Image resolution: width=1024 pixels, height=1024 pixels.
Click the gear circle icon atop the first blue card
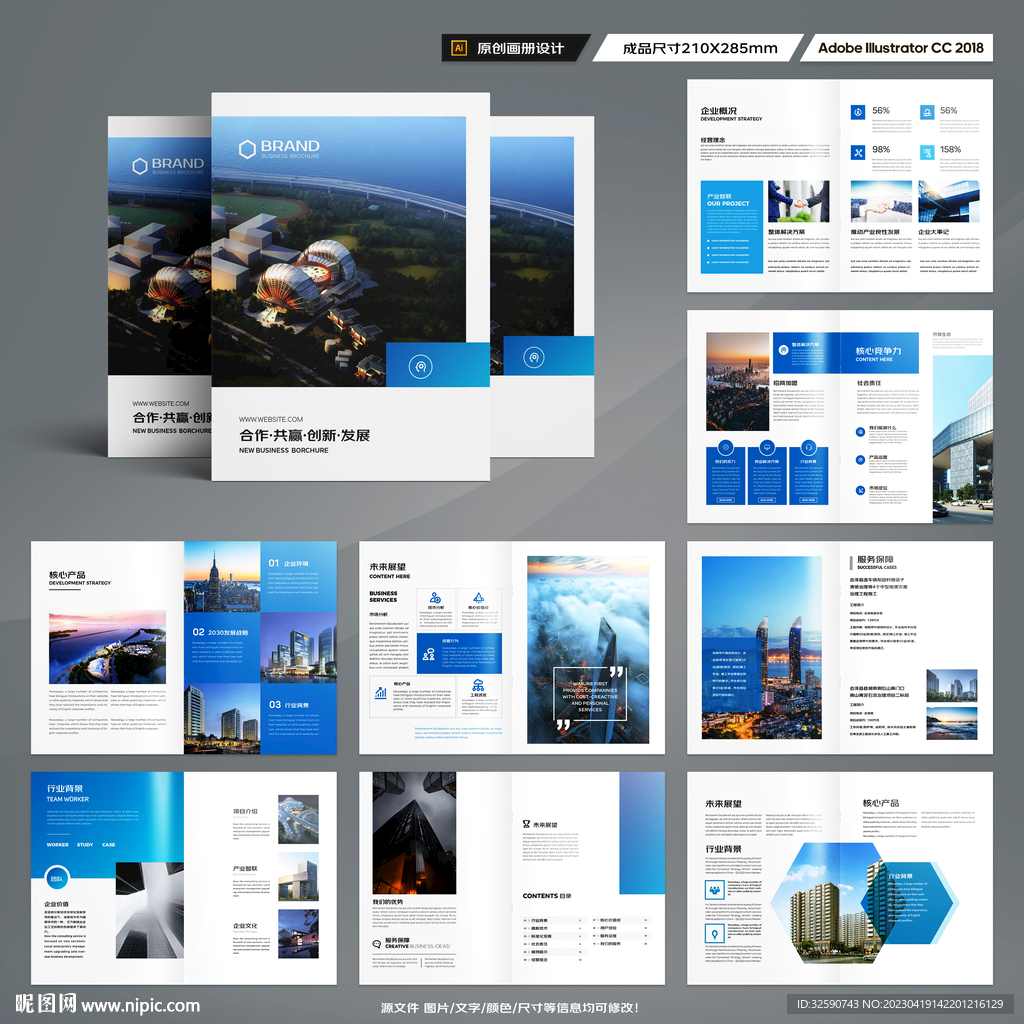(x=726, y=447)
